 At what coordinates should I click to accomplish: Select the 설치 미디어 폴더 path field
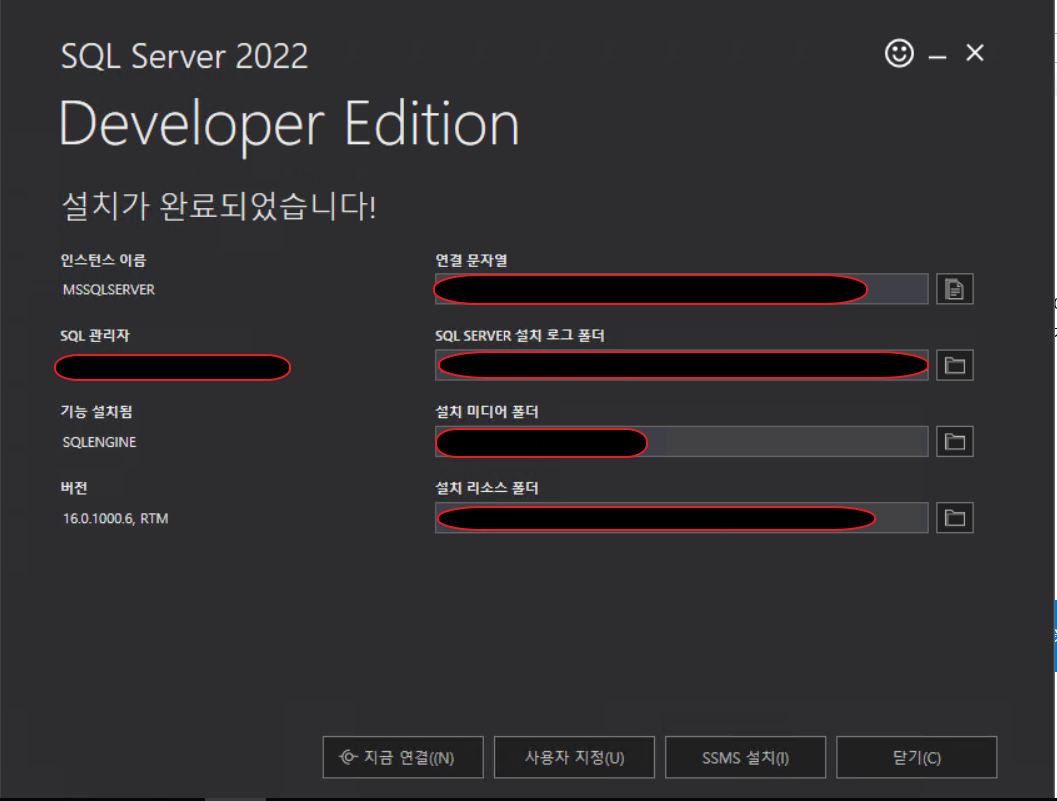coord(682,442)
